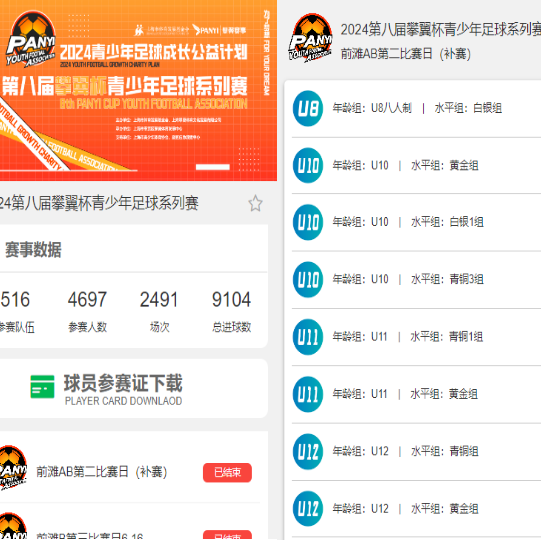Open the tournament banner image
The image size is (541, 541).
pyautogui.click(x=138, y=90)
